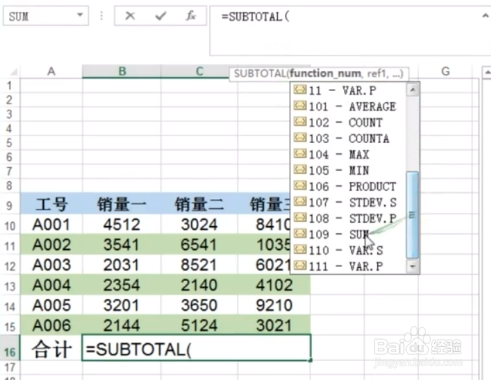Choose 103 - COUNTA option

[x=349, y=138]
